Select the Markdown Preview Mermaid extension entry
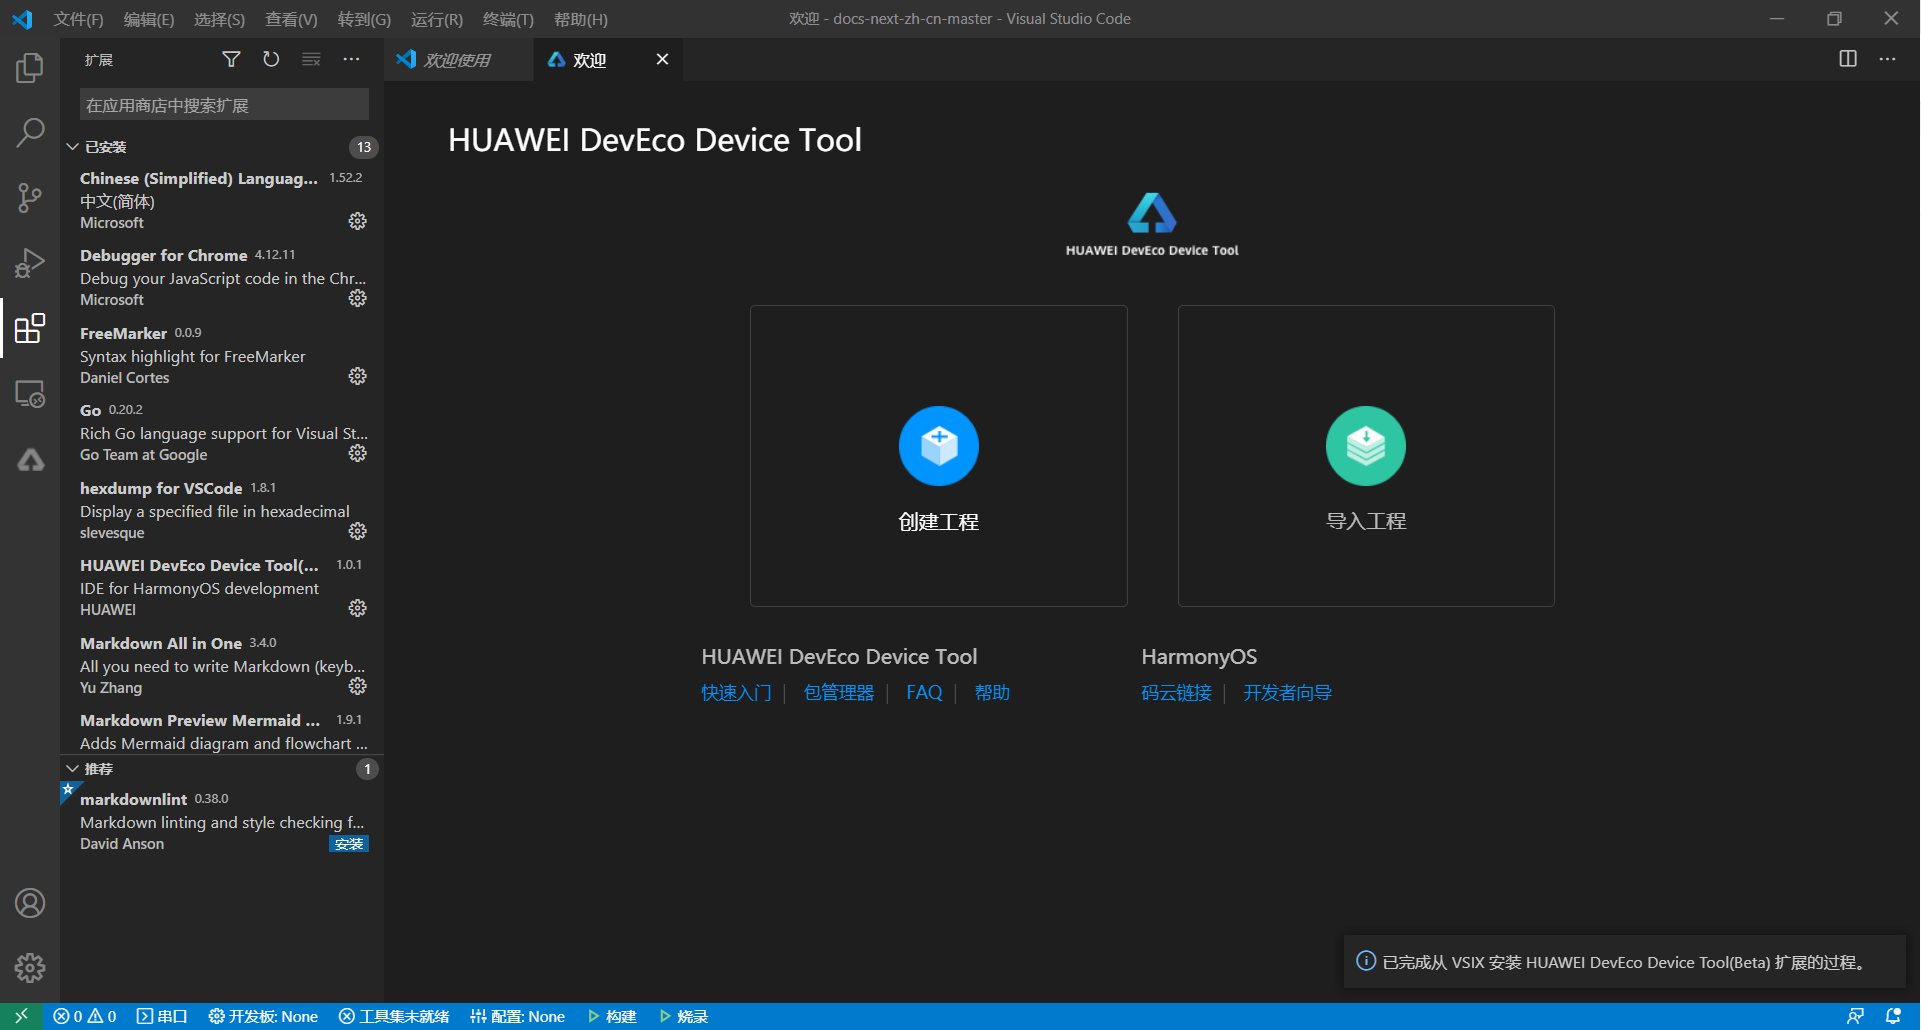This screenshot has width=1921, height=1030. 222,731
